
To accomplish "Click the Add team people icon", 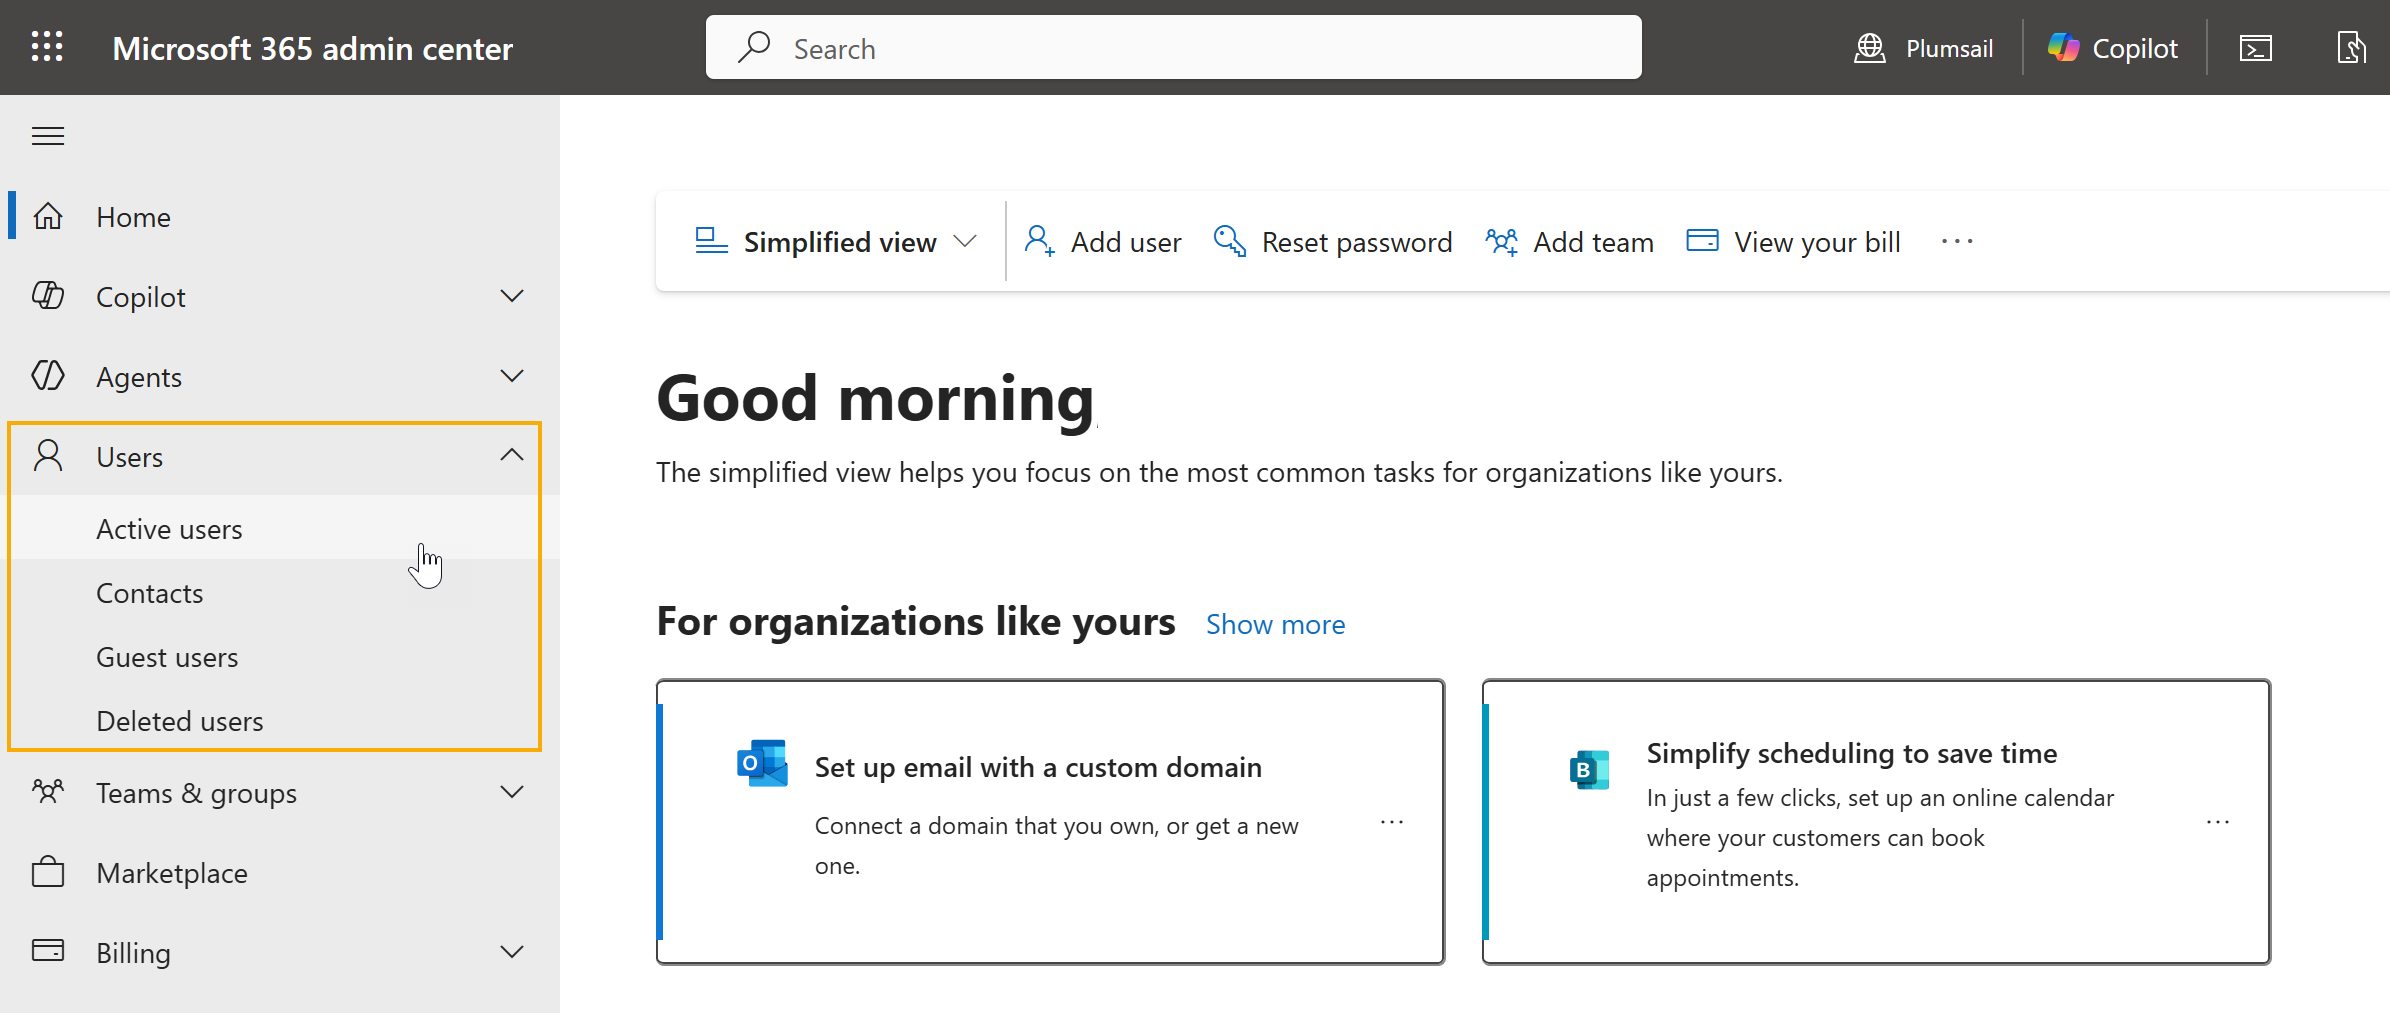I will 1502,241.
